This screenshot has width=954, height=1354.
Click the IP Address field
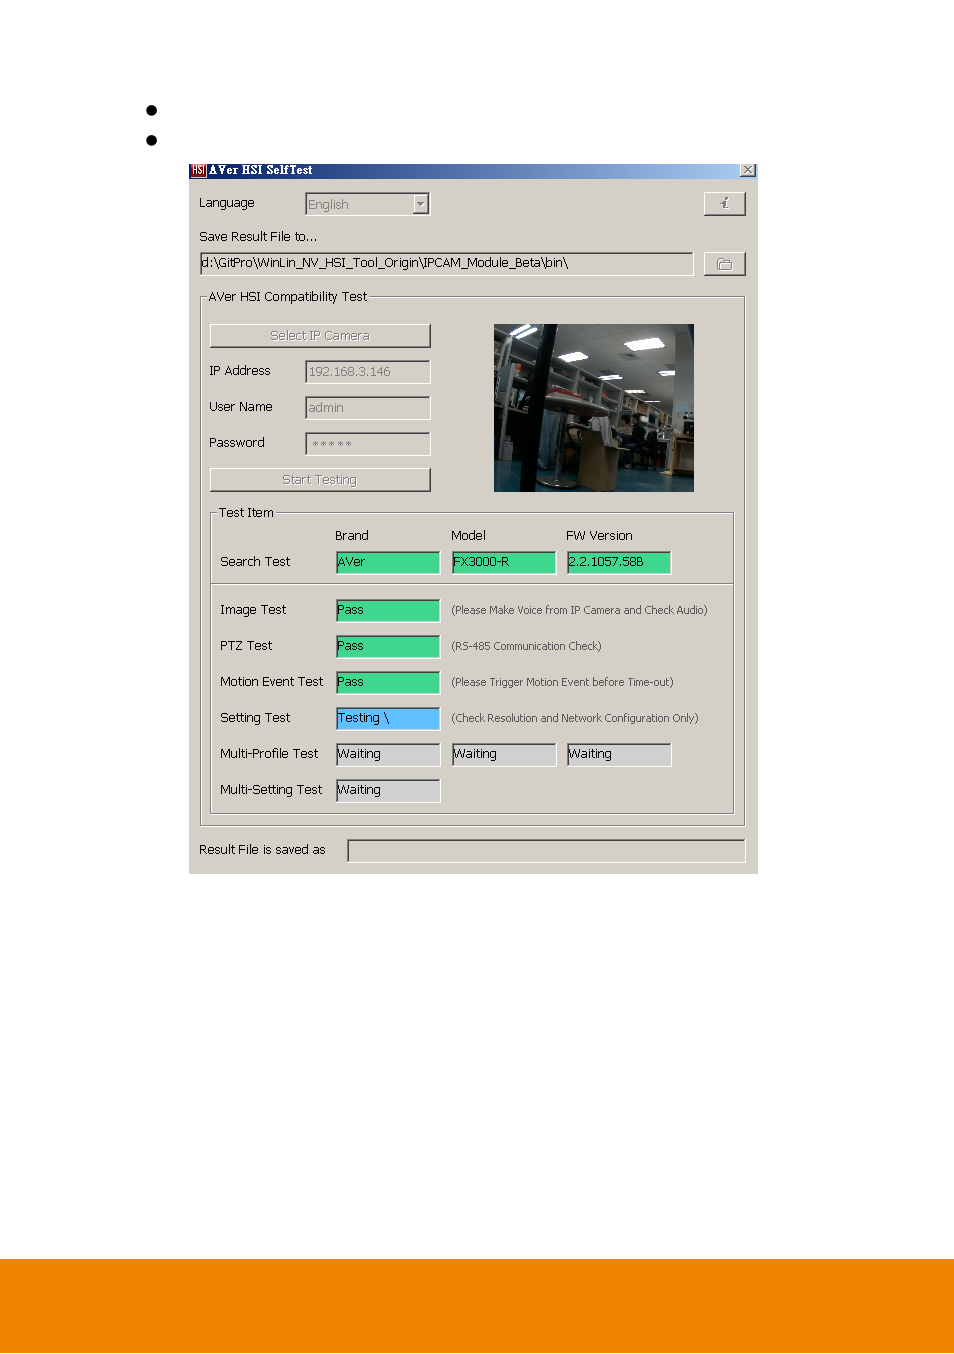click(x=367, y=372)
